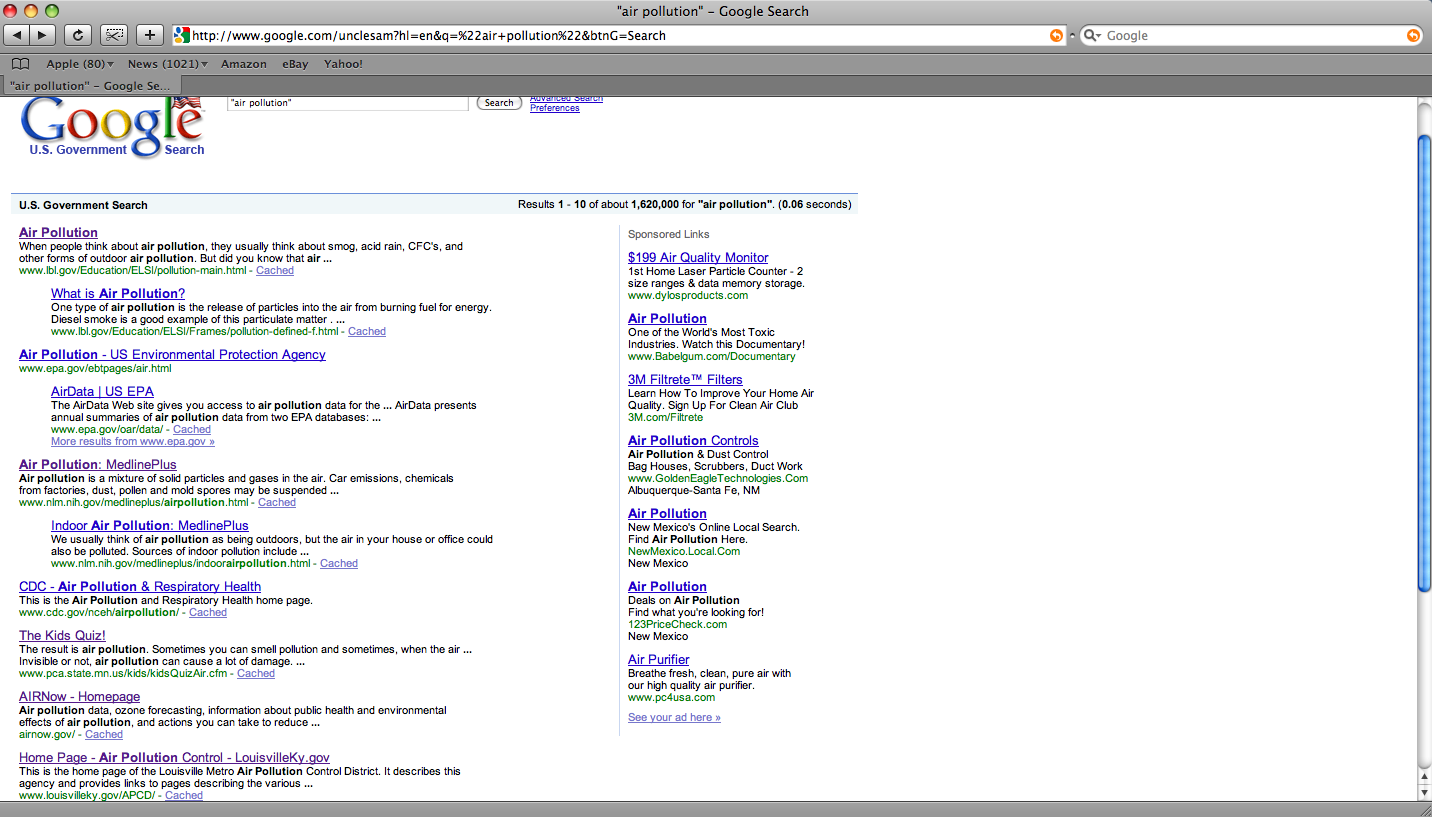Expand the Apple (80) bookmarks folder
Screen dimensions: 1432x817
[x=80, y=64]
